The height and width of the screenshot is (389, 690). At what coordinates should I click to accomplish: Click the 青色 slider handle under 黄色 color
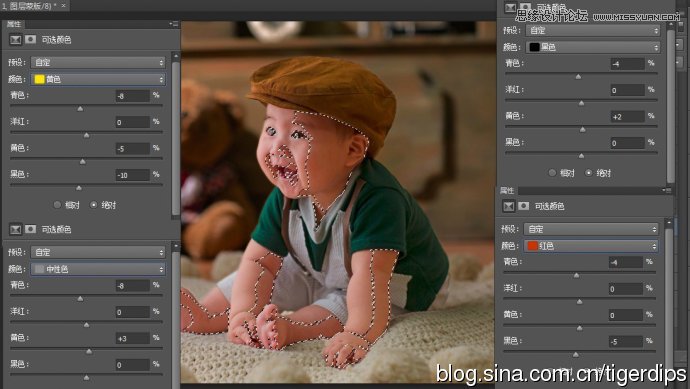click(80, 109)
